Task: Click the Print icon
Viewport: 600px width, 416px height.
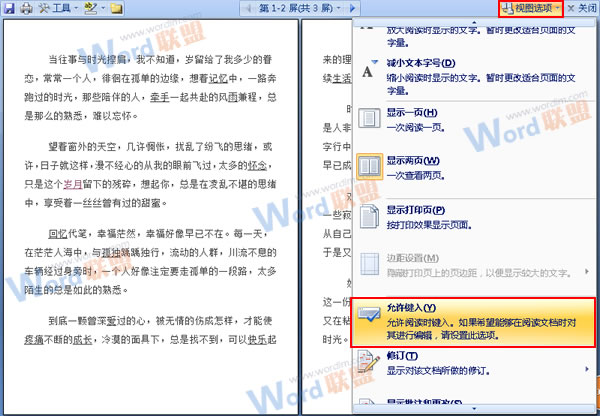Action: (26, 8)
